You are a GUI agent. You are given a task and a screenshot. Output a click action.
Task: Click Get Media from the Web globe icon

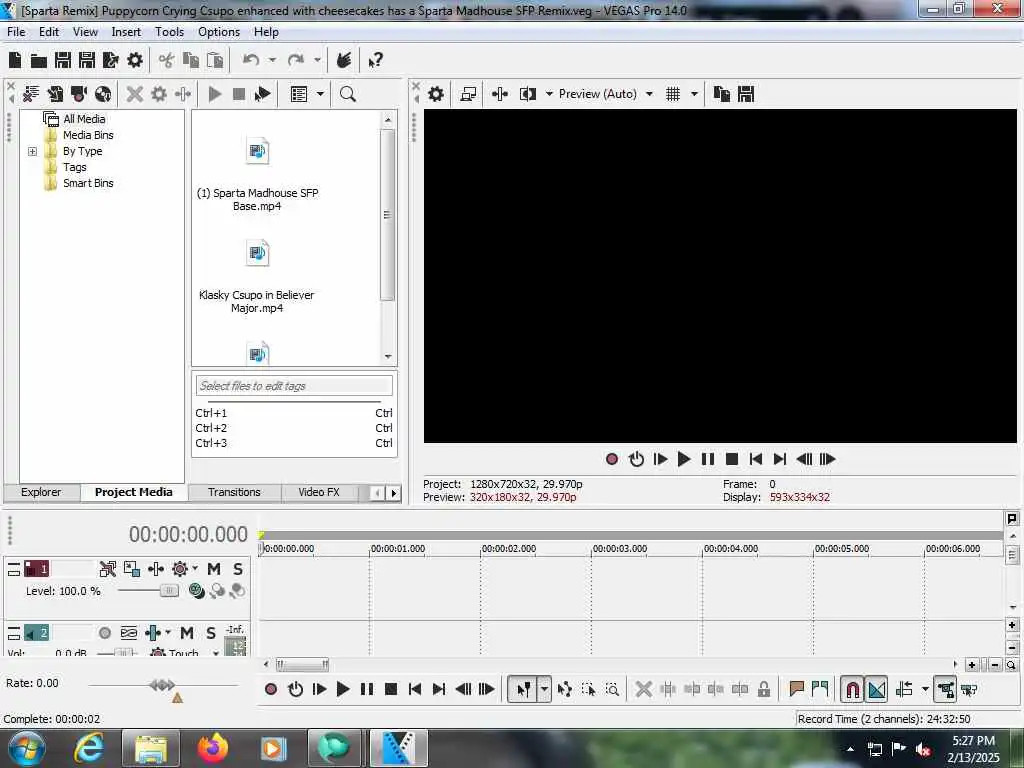point(103,94)
